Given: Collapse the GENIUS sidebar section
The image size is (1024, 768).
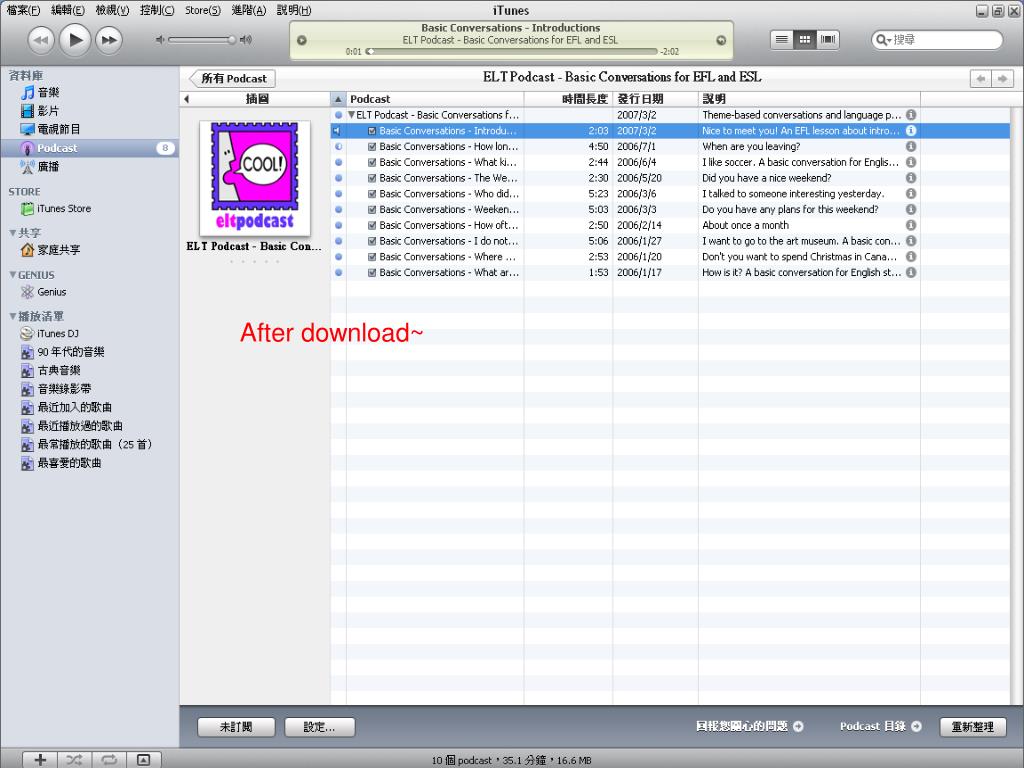Looking at the screenshot, I should [12, 275].
